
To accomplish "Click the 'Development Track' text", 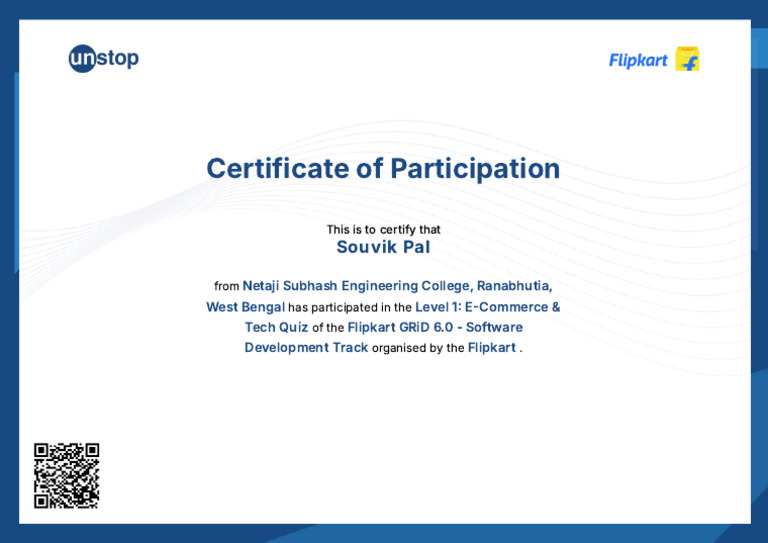I will [306, 348].
